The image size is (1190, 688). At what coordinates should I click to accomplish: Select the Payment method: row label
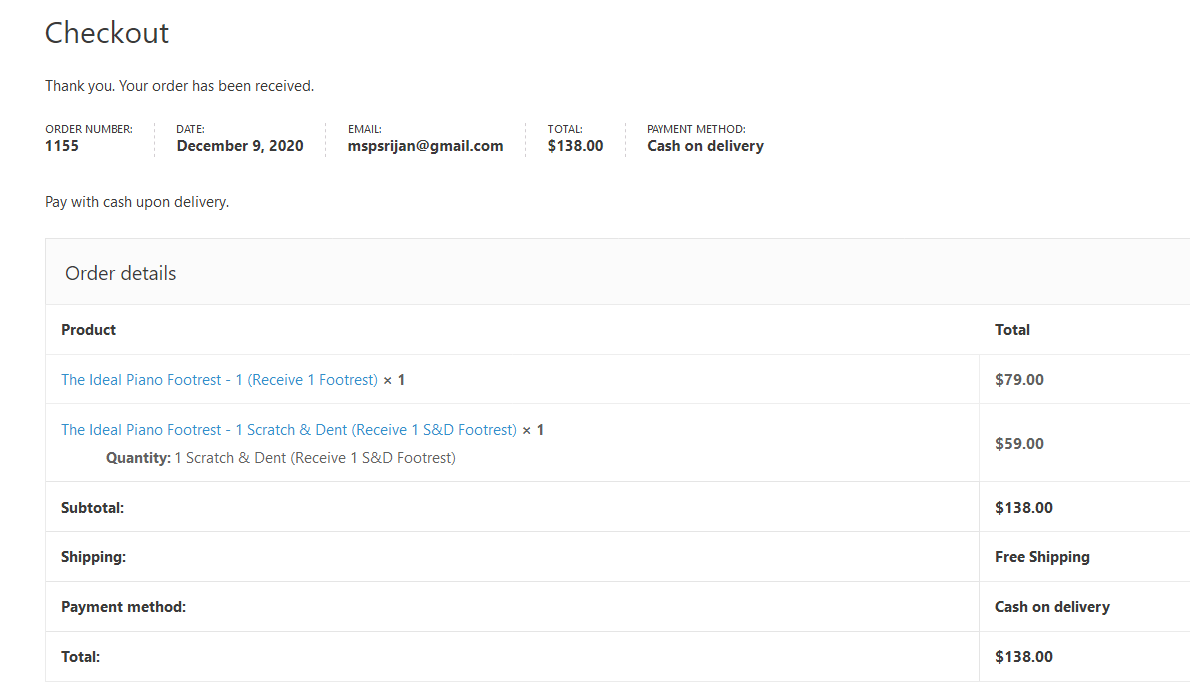123,607
